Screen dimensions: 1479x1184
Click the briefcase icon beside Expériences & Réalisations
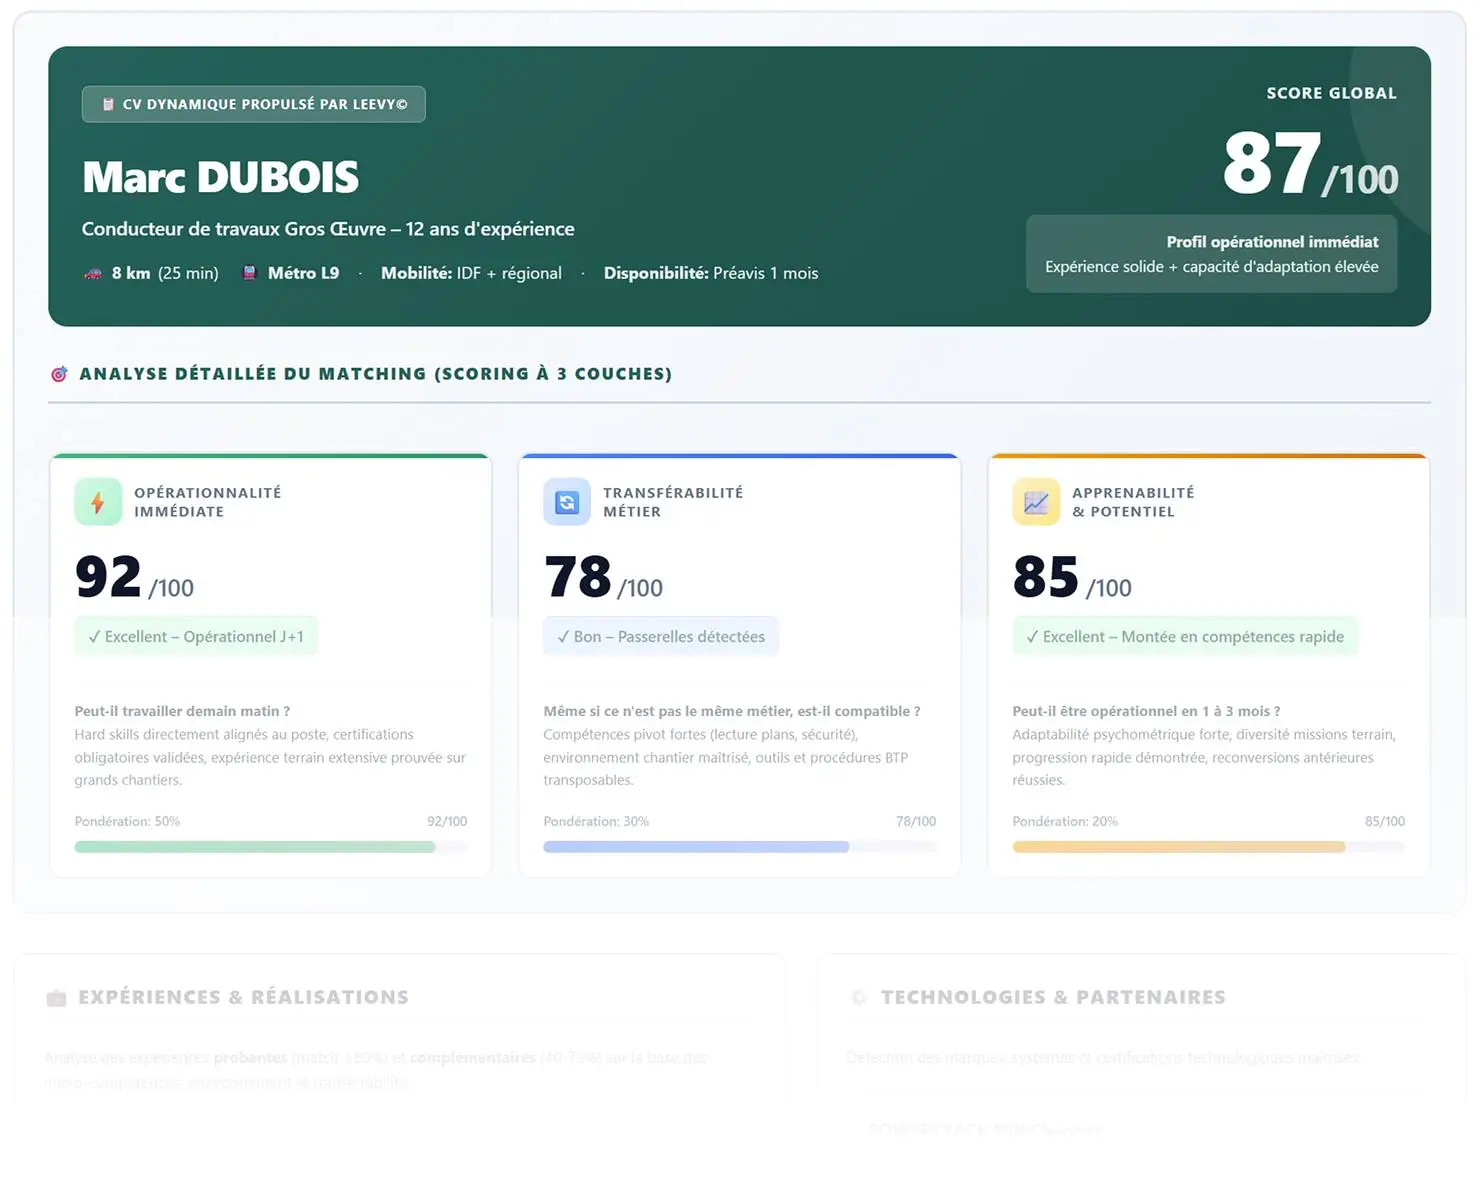(x=57, y=996)
